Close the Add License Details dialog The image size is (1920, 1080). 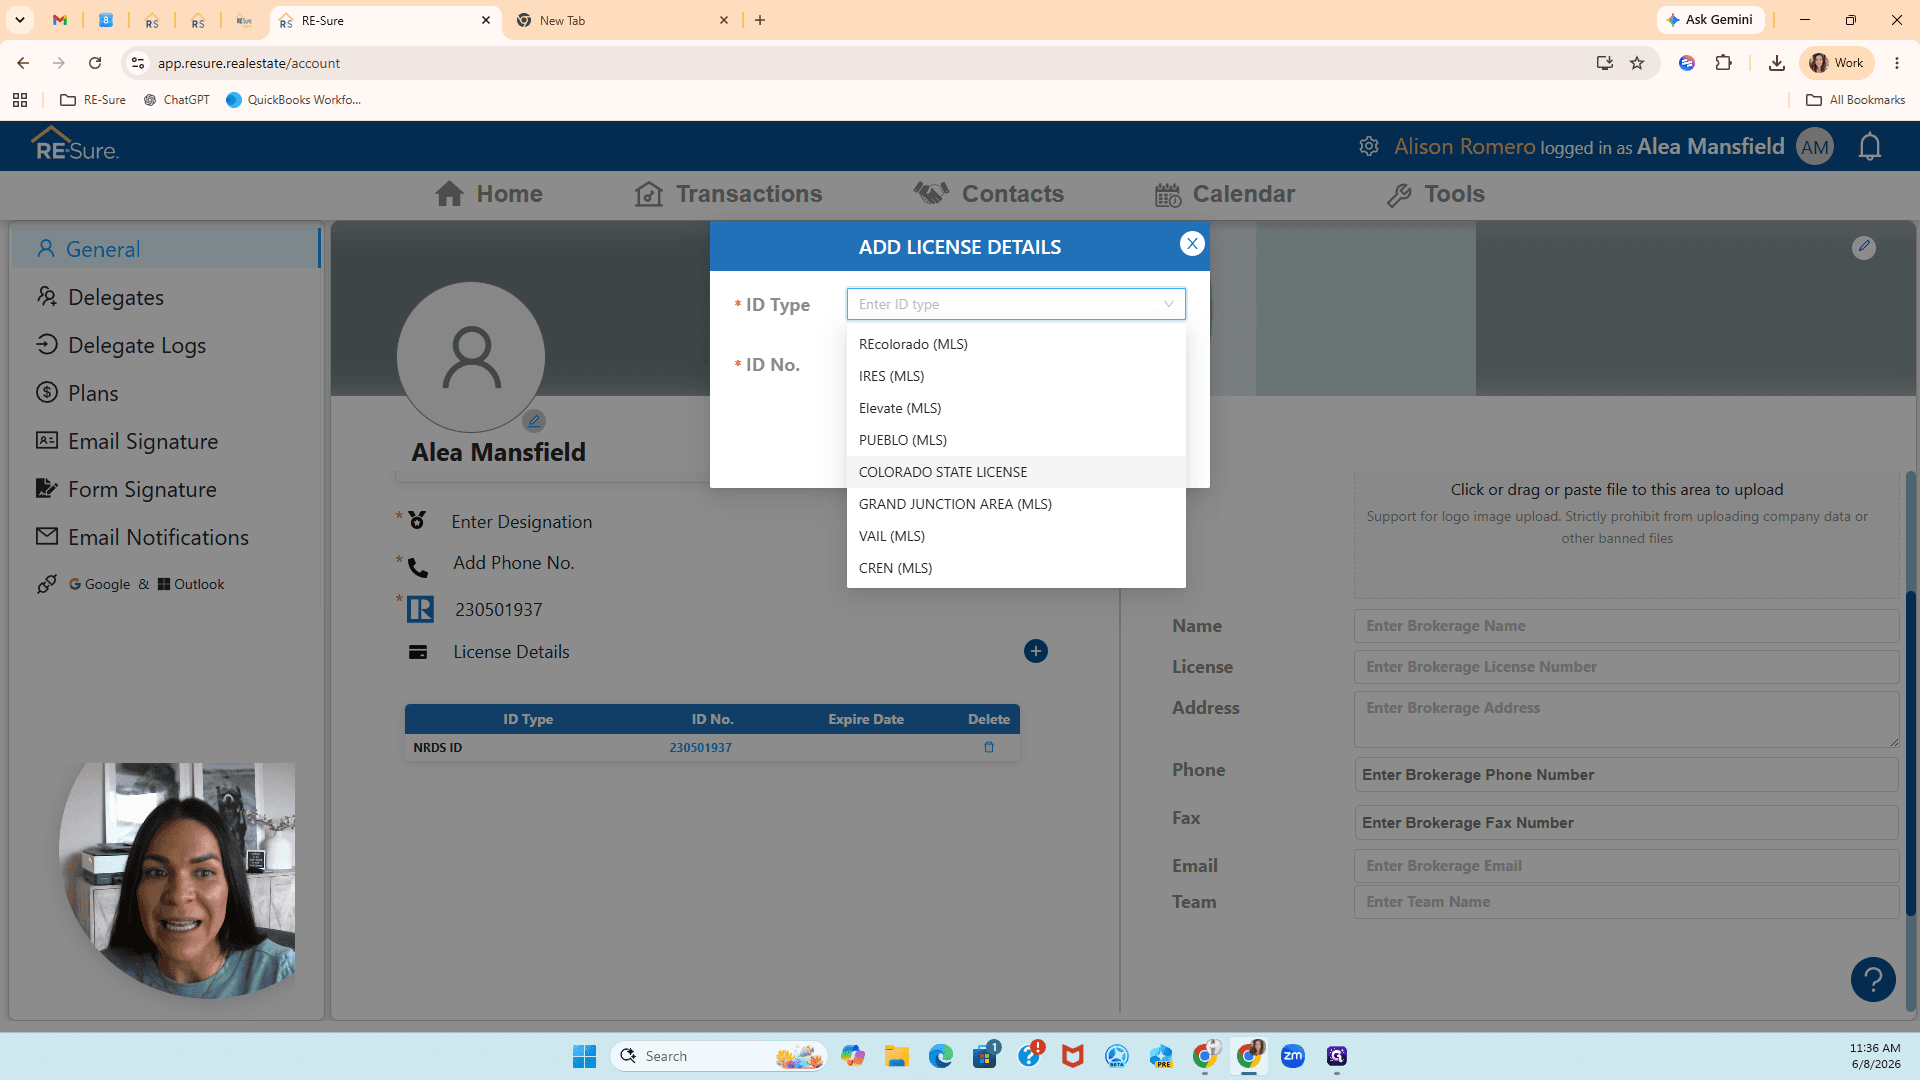pos(1191,244)
